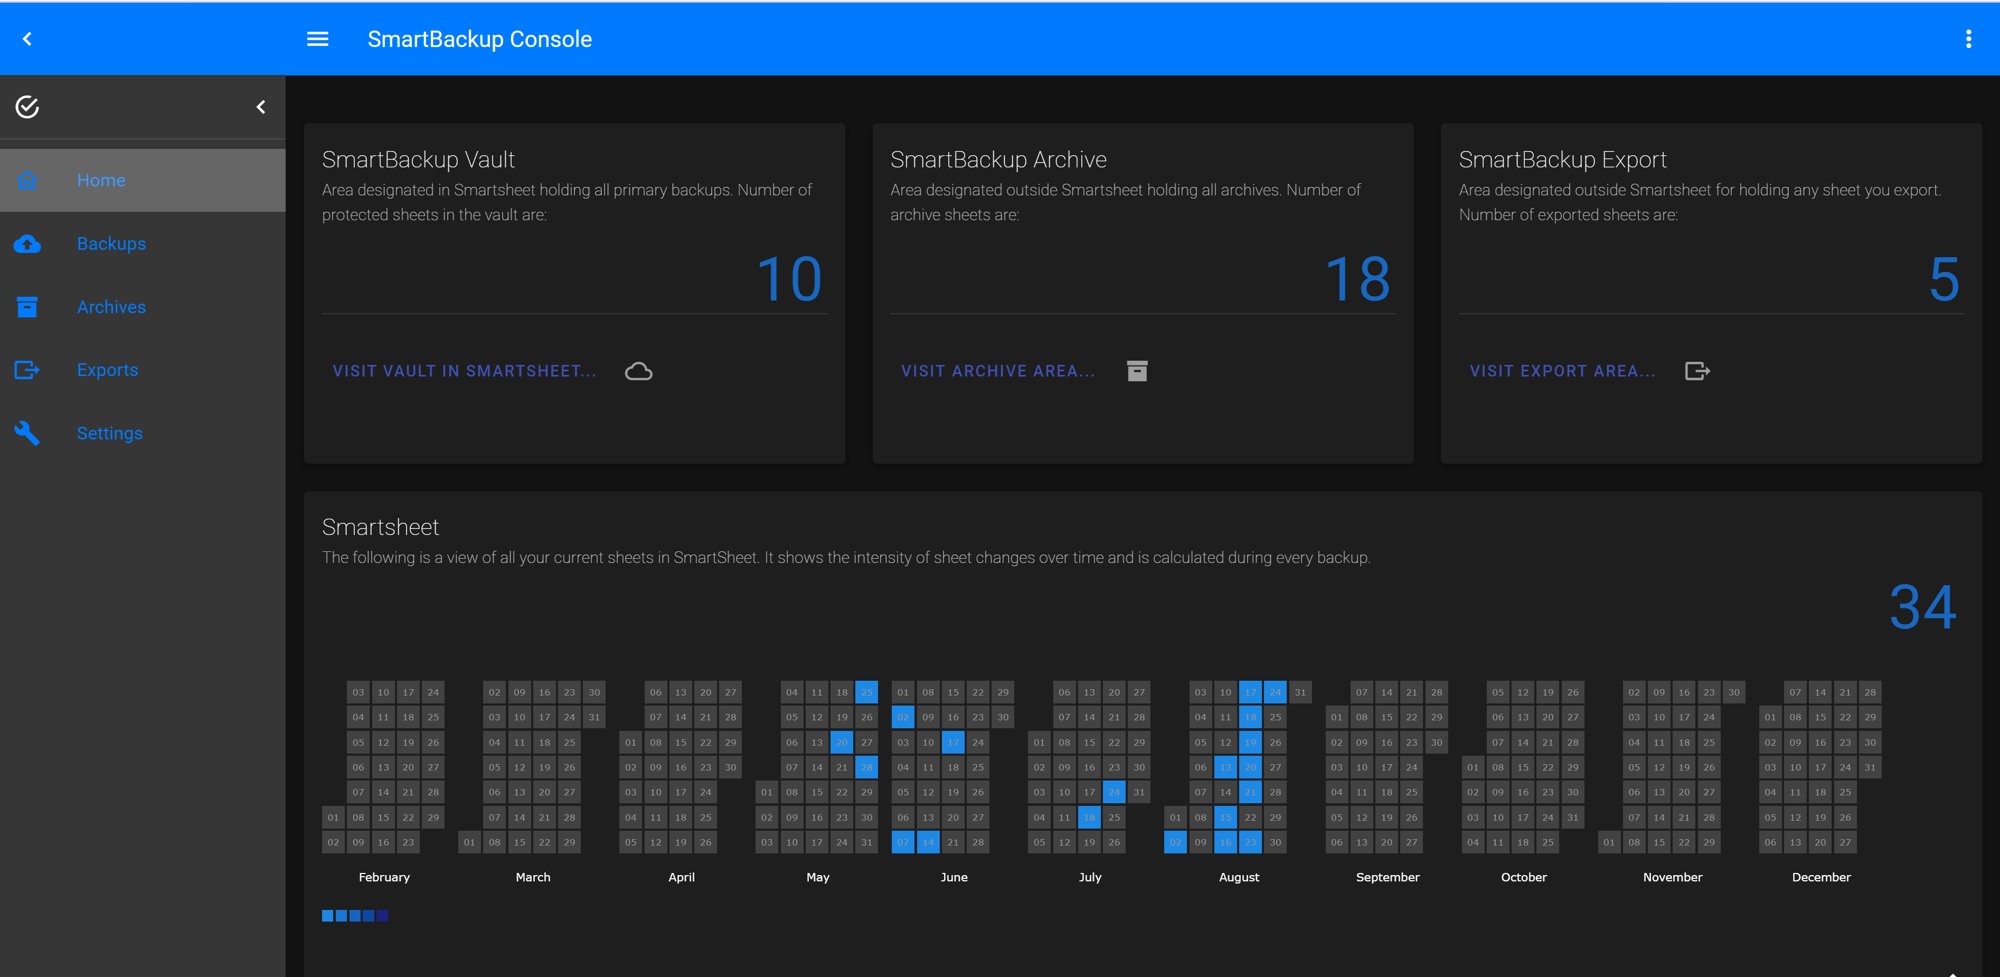The width and height of the screenshot is (2000, 977).
Task: Click day 01 in February
Action: [333, 817]
